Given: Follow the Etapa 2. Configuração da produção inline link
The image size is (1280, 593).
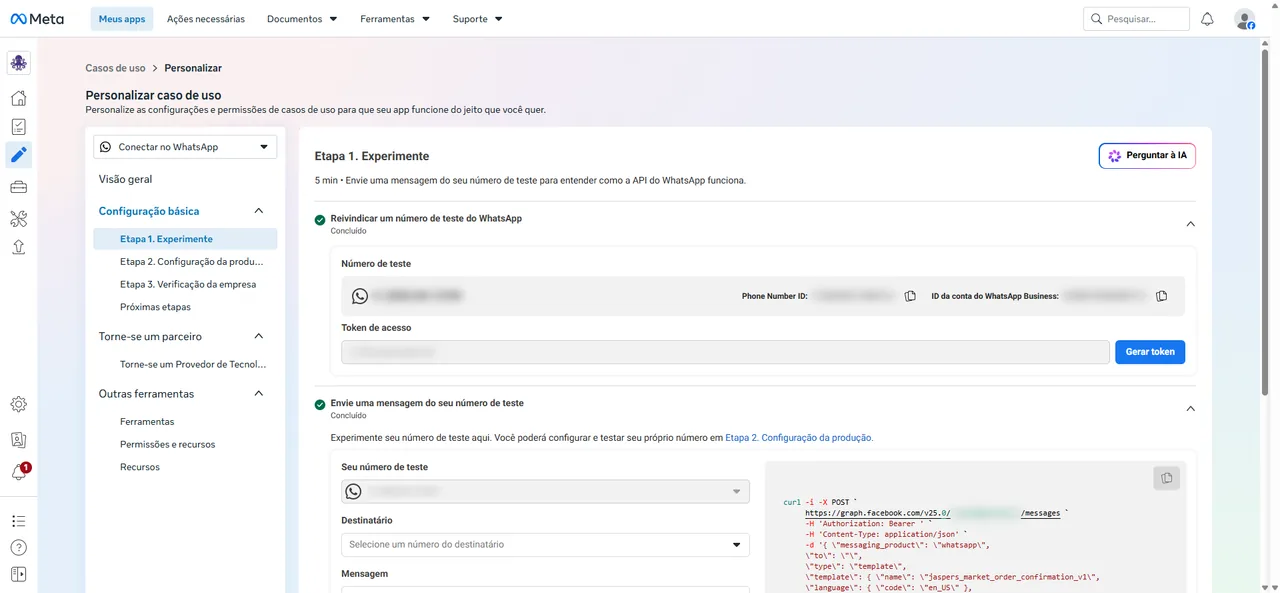Looking at the screenshot, I should click(x=799, y=438).
